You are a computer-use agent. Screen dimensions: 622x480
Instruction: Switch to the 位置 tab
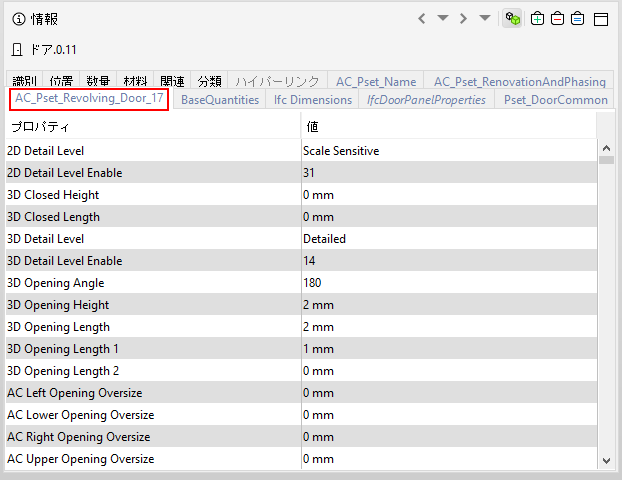pos(61,81)
